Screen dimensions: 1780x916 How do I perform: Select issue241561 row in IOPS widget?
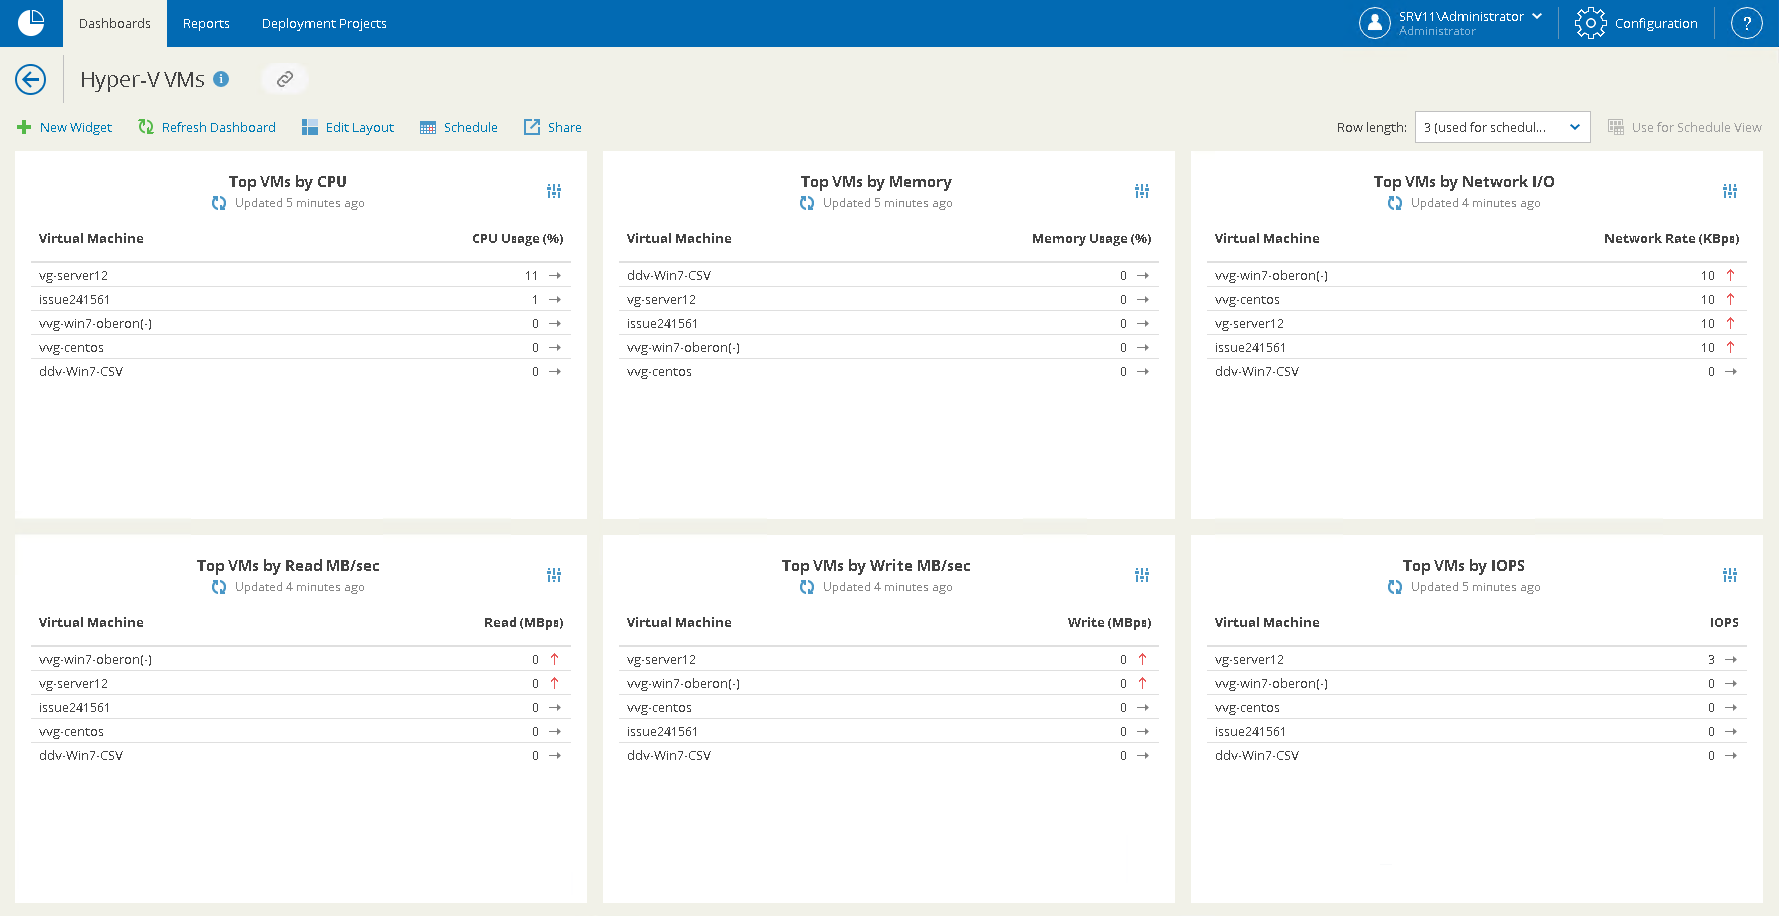coord(1477,731)
